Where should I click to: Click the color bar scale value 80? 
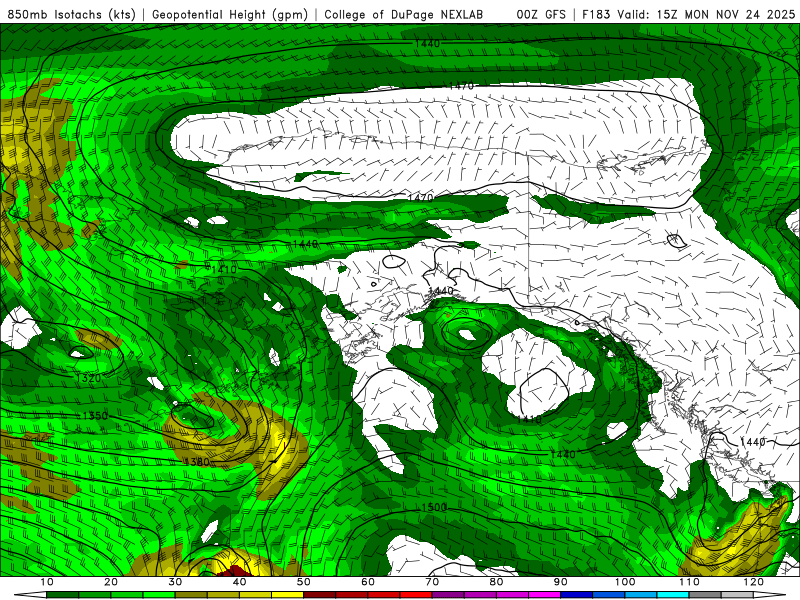click(x=496, y=582)
